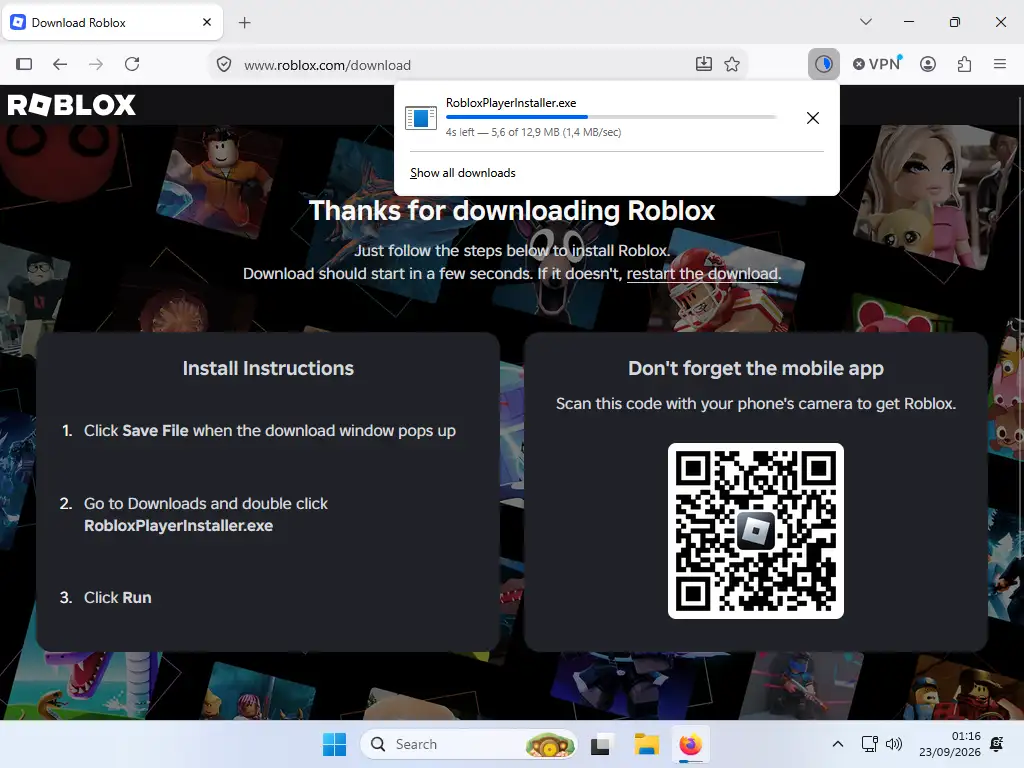Open File Explorer from the taskbar
This screenshot has height=768, width=1024.
pos(647,744)
